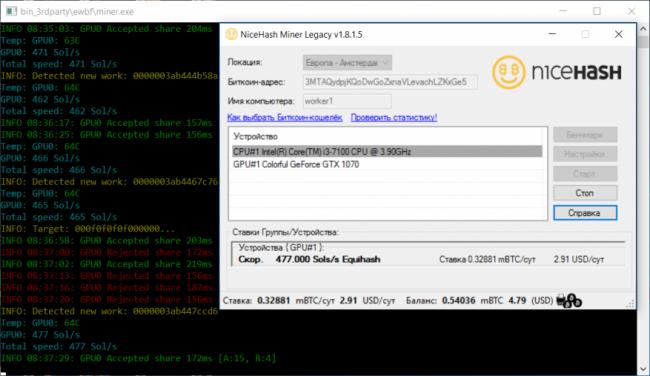650x376 pixels.
Task: Click the NiceHash smiley logo
Action: (509, 73)
